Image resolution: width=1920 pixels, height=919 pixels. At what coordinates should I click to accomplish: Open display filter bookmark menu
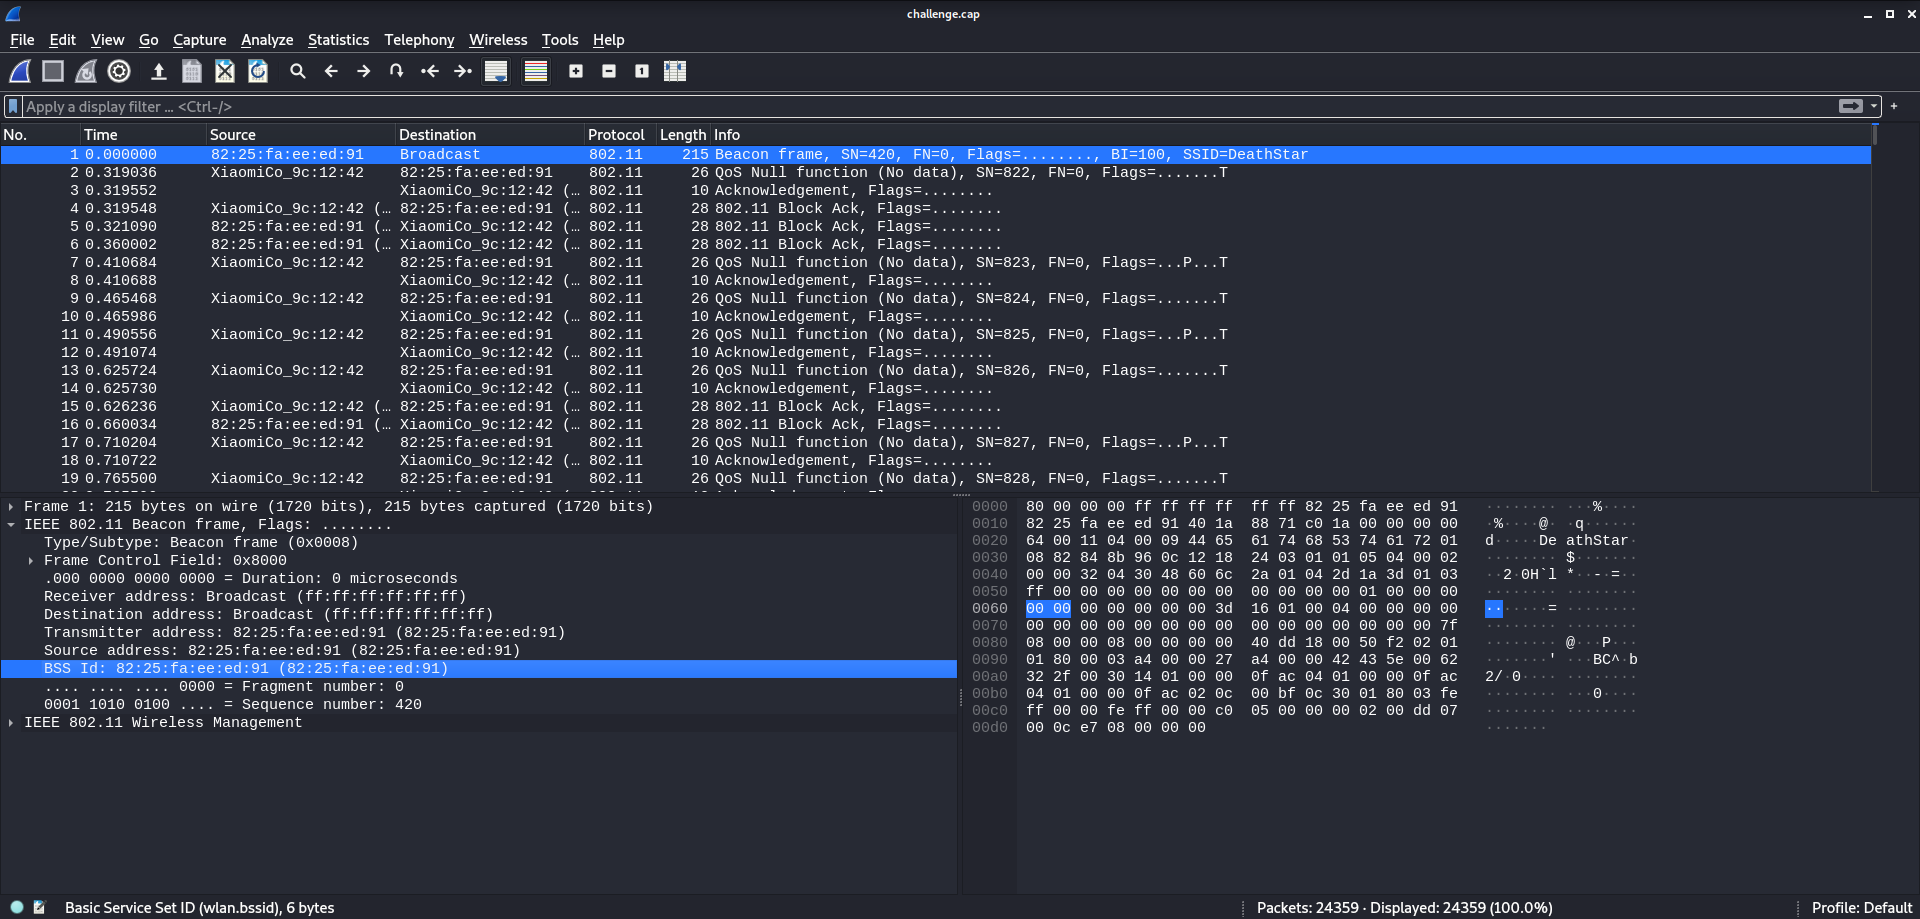click(13, 106)
